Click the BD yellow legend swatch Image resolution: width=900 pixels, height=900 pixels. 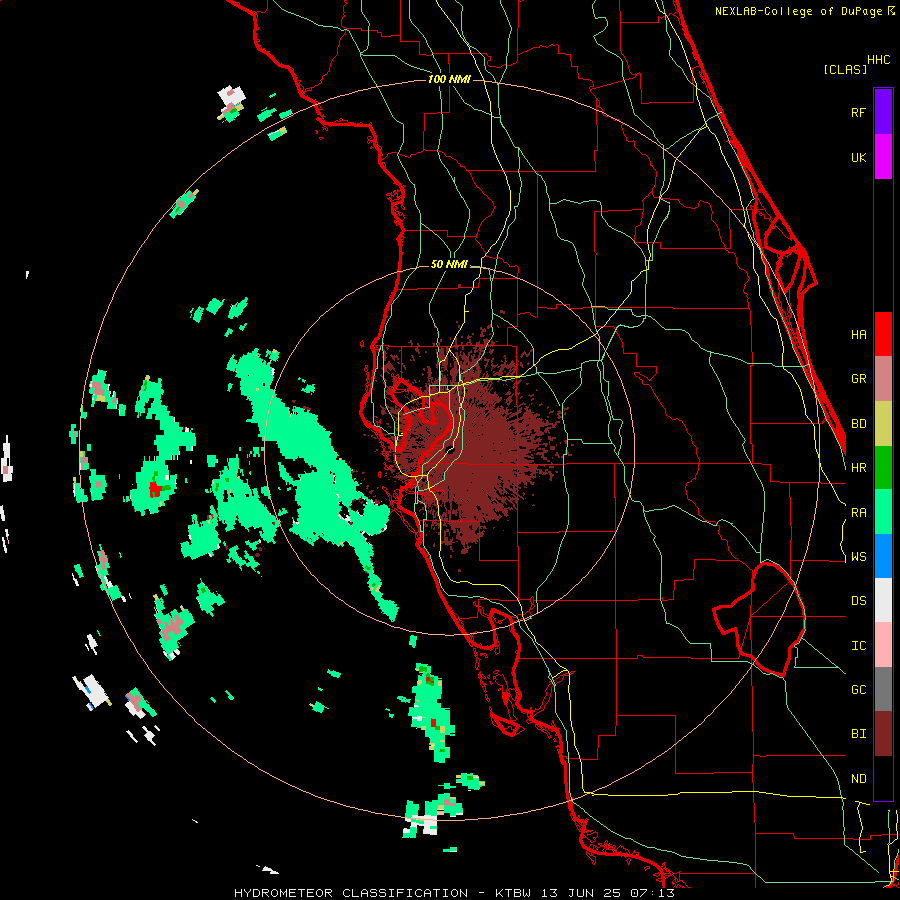click(x=883, y=424)
